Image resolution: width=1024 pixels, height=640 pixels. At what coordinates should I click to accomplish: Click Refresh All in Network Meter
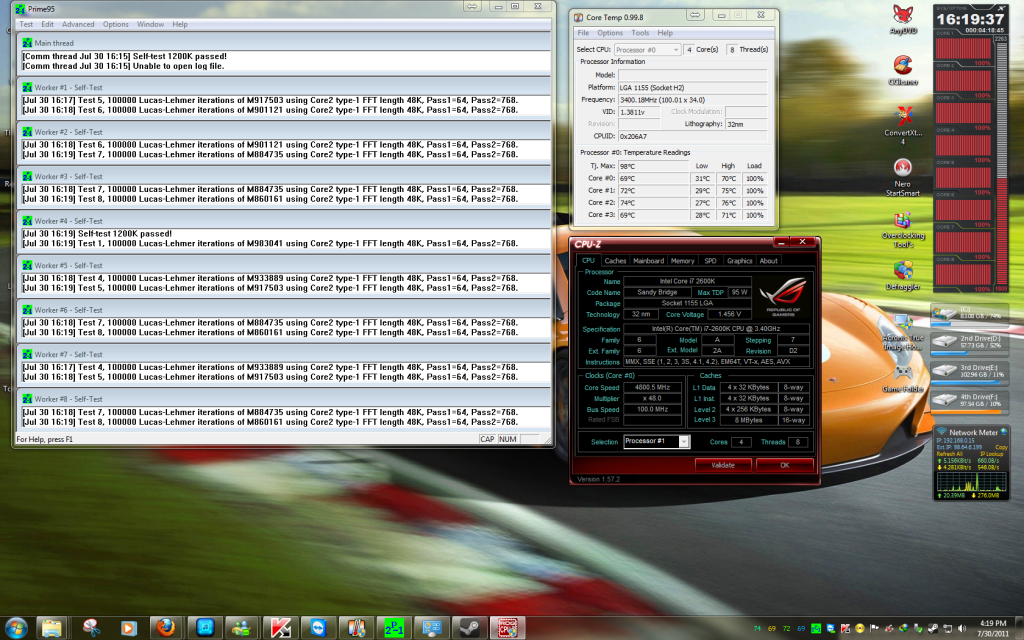coord(948,454)
